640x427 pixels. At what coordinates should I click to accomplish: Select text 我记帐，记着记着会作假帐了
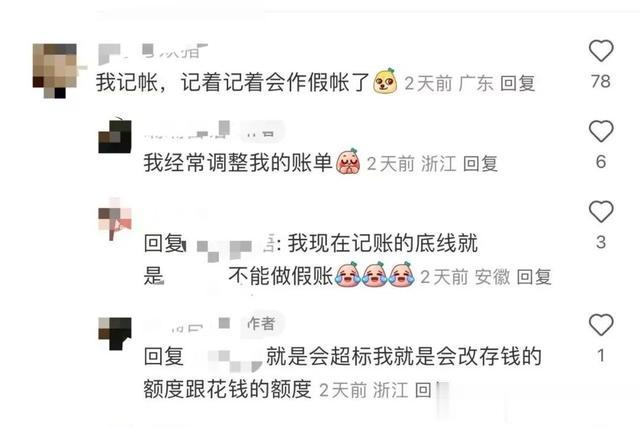(x=233, y=83)
